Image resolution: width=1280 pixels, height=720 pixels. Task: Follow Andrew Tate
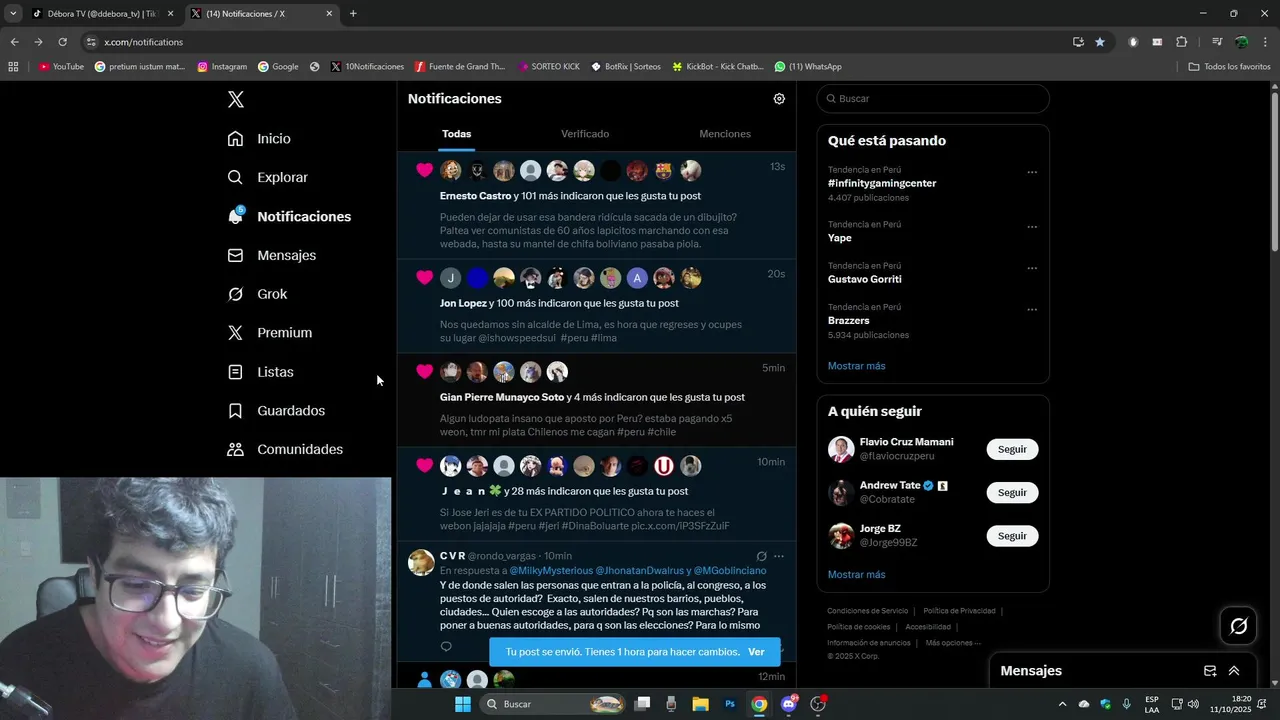pos(1012,492)
